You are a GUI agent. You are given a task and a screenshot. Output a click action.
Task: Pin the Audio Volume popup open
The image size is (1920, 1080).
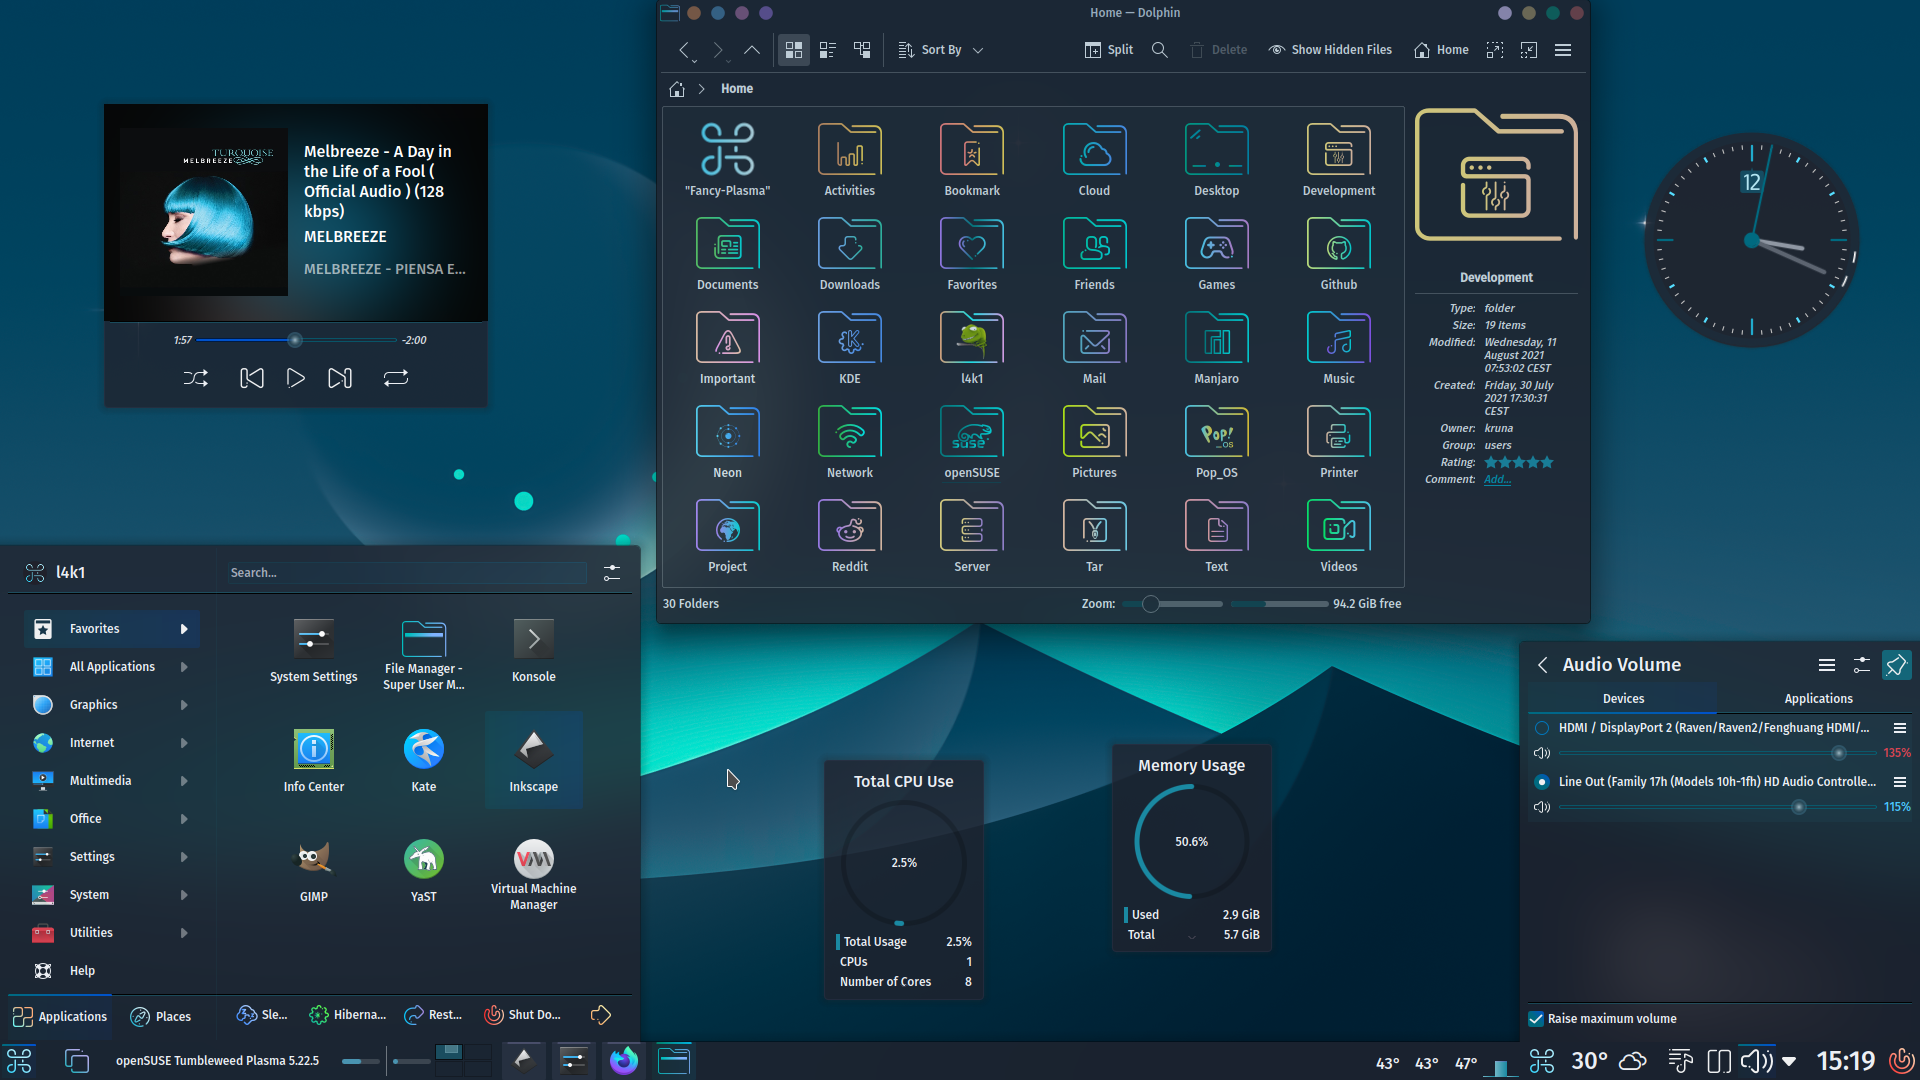pyautogui.click(x=1896, y=665)
